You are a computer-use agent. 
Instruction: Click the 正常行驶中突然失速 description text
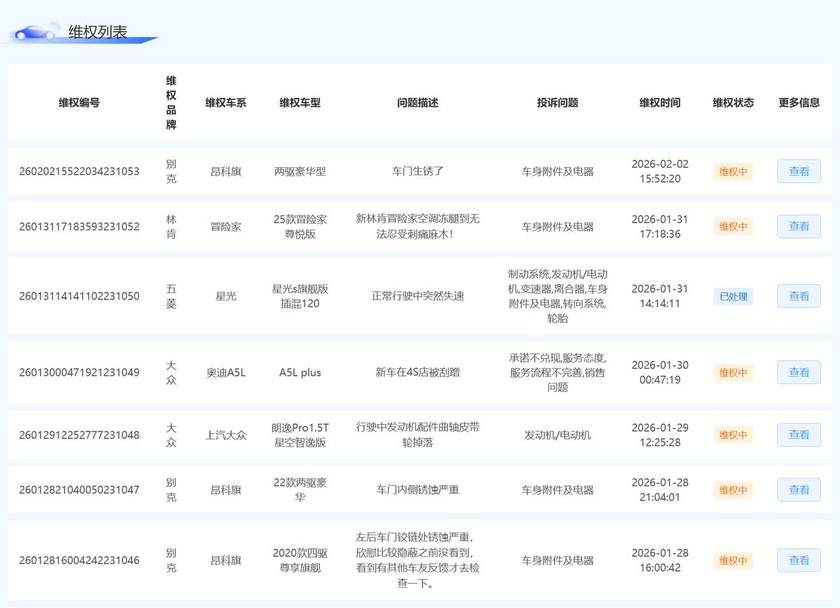click(x=417, y=297)
